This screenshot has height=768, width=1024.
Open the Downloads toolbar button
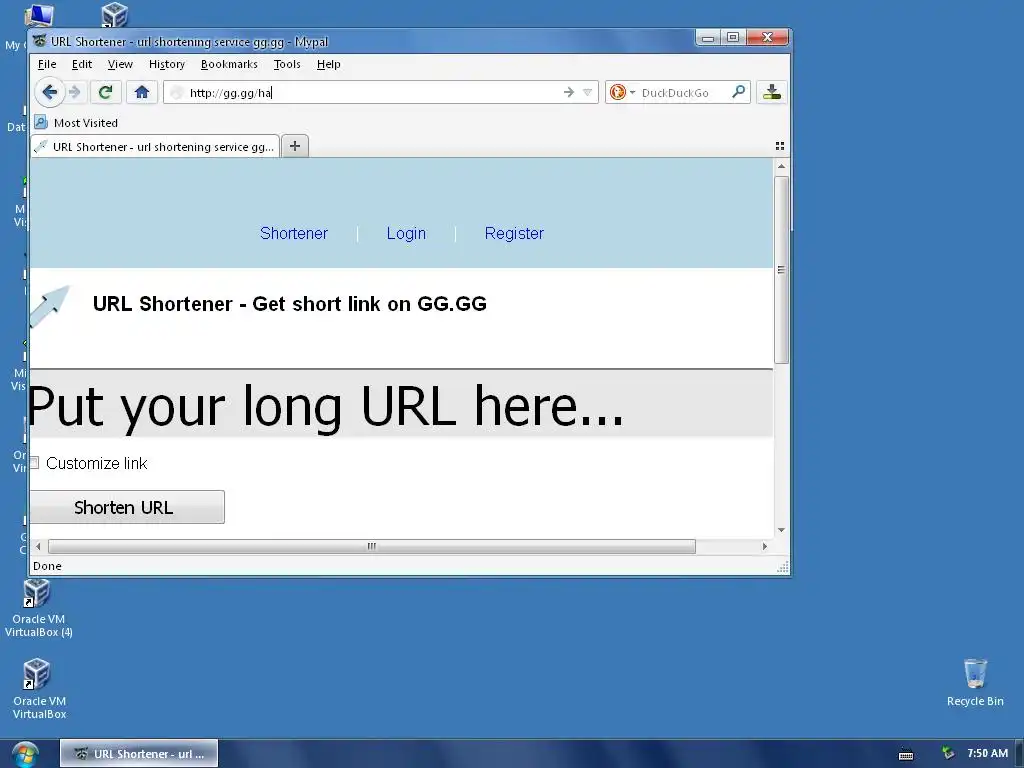(x=772, y=92)
